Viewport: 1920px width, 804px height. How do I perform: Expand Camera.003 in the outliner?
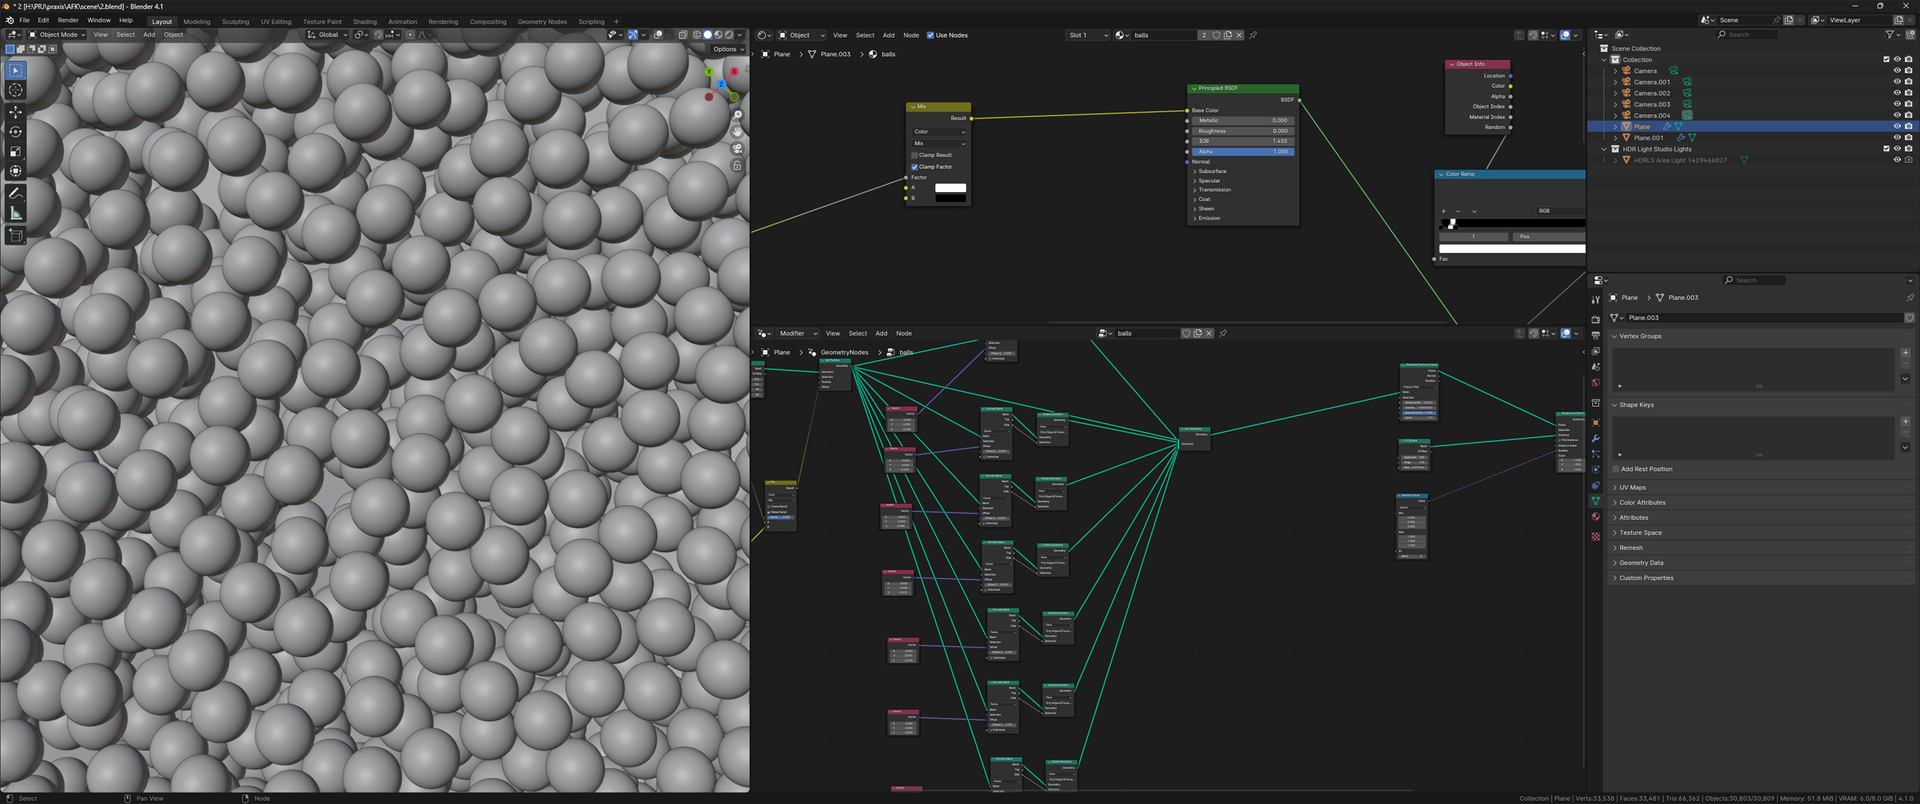tap(1615, 104)
